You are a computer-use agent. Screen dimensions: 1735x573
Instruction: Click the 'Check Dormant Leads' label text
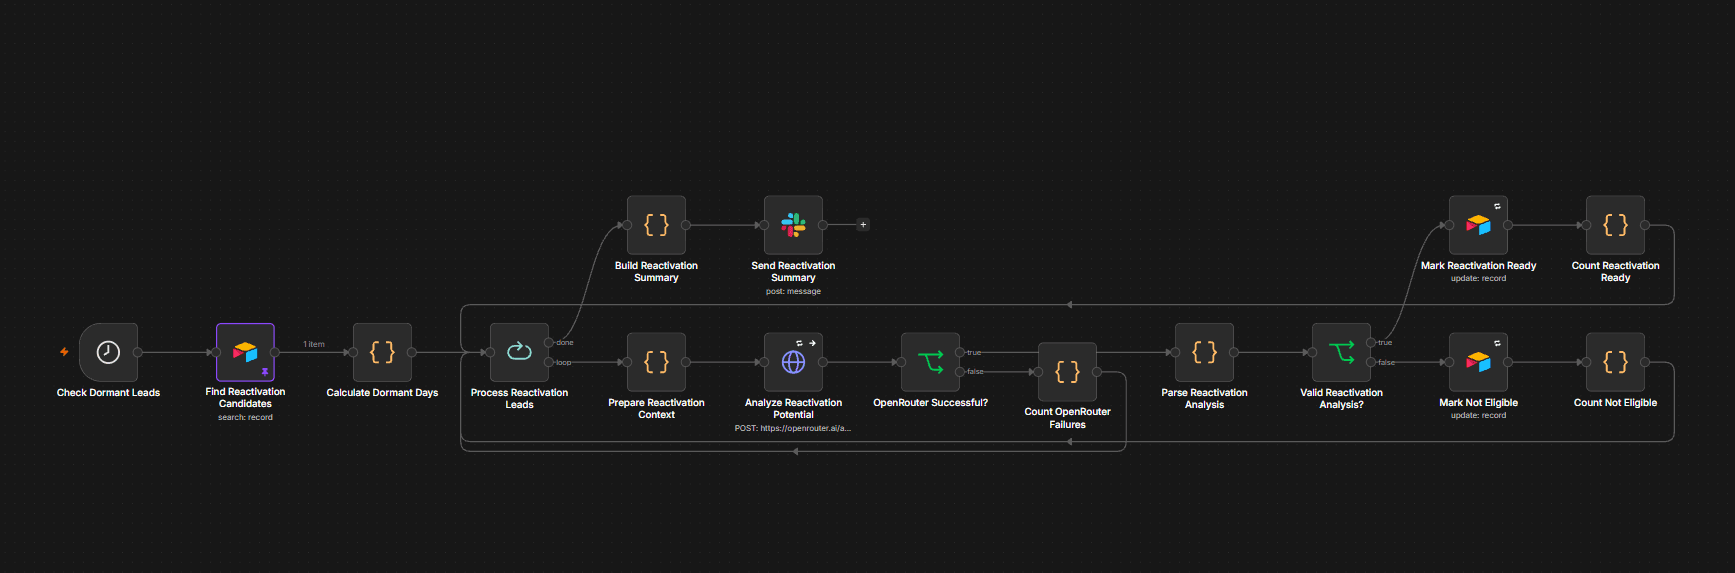(108, 393)
